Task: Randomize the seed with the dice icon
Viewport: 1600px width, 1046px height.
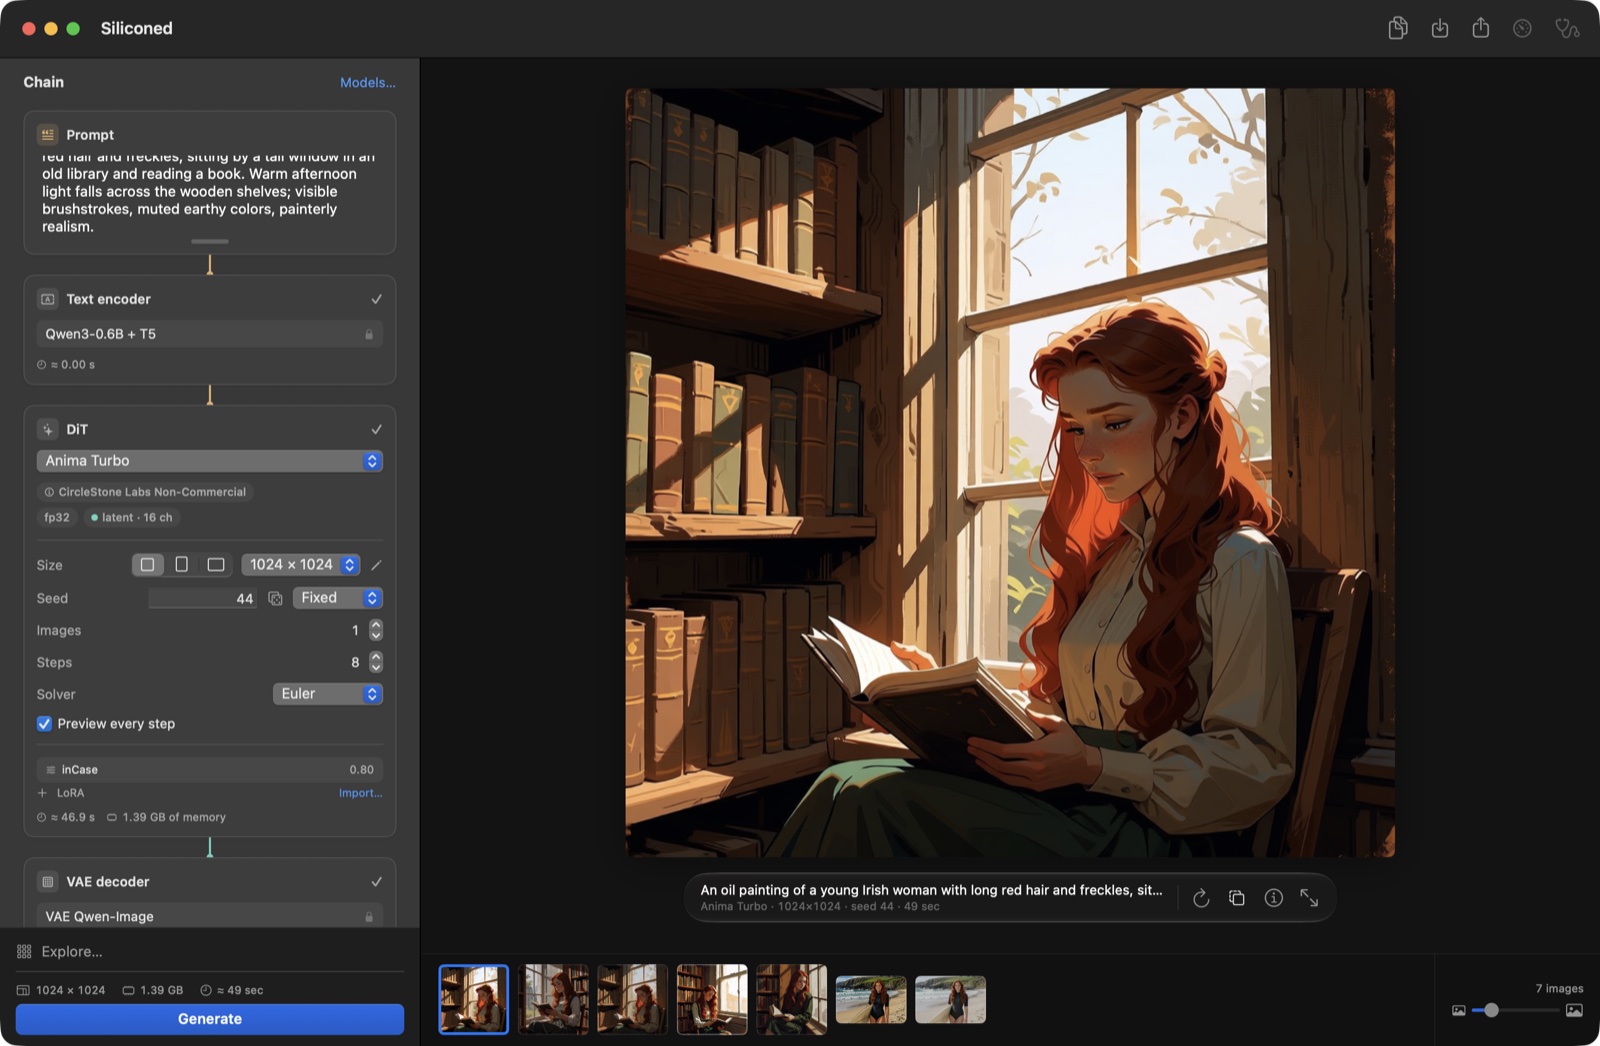Action: click(x=275, y=598)
